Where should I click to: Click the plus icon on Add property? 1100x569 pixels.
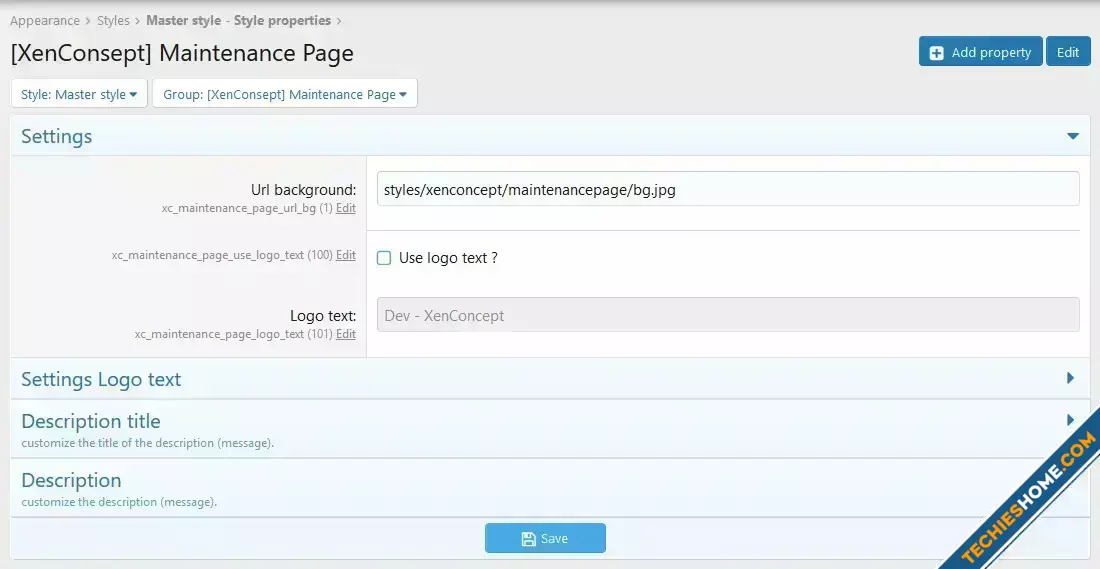pyautogui.click(x=937, y=53)
